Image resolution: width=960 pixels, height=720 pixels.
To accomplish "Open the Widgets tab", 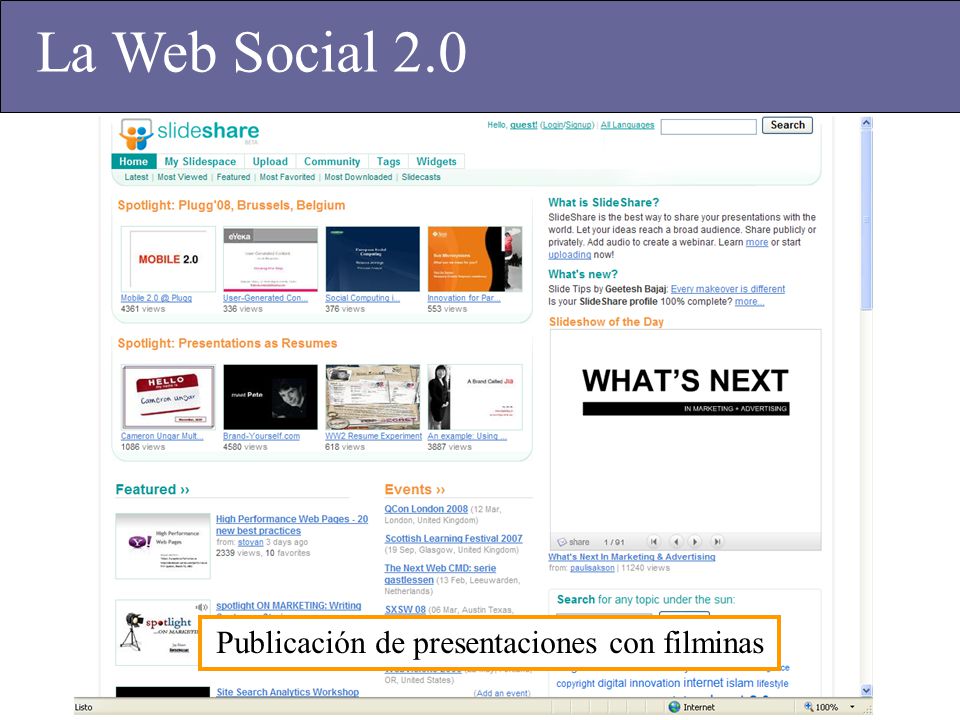I will [437, 161].
